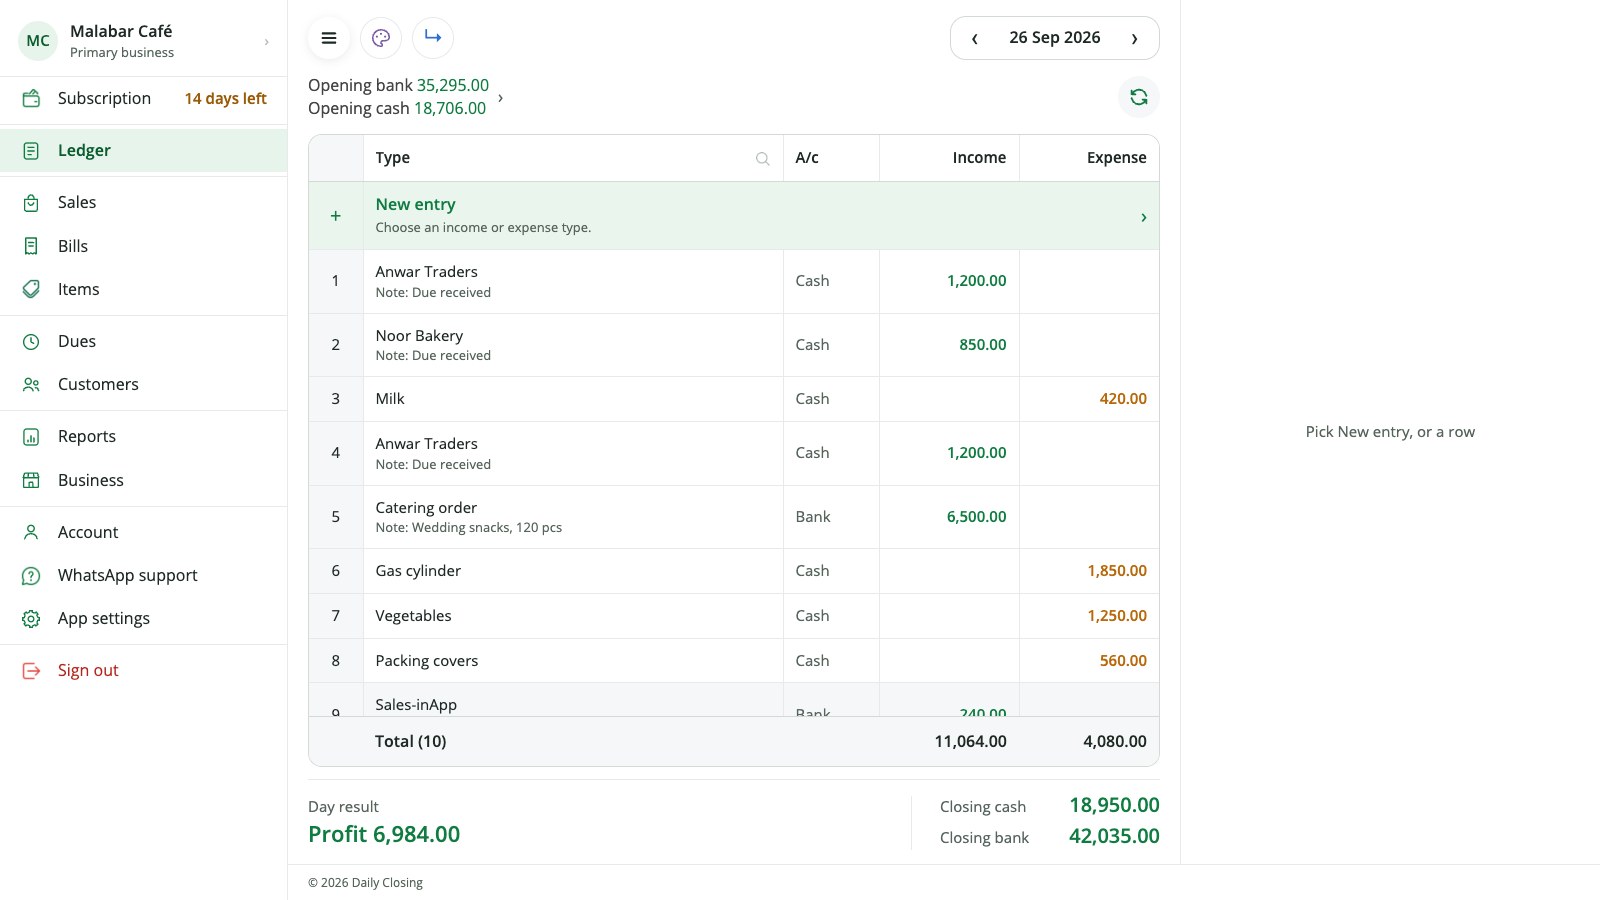Click the Profit 6,984.00 day result
Viewport: 1600px width, 900px height.
coord(384,834)
